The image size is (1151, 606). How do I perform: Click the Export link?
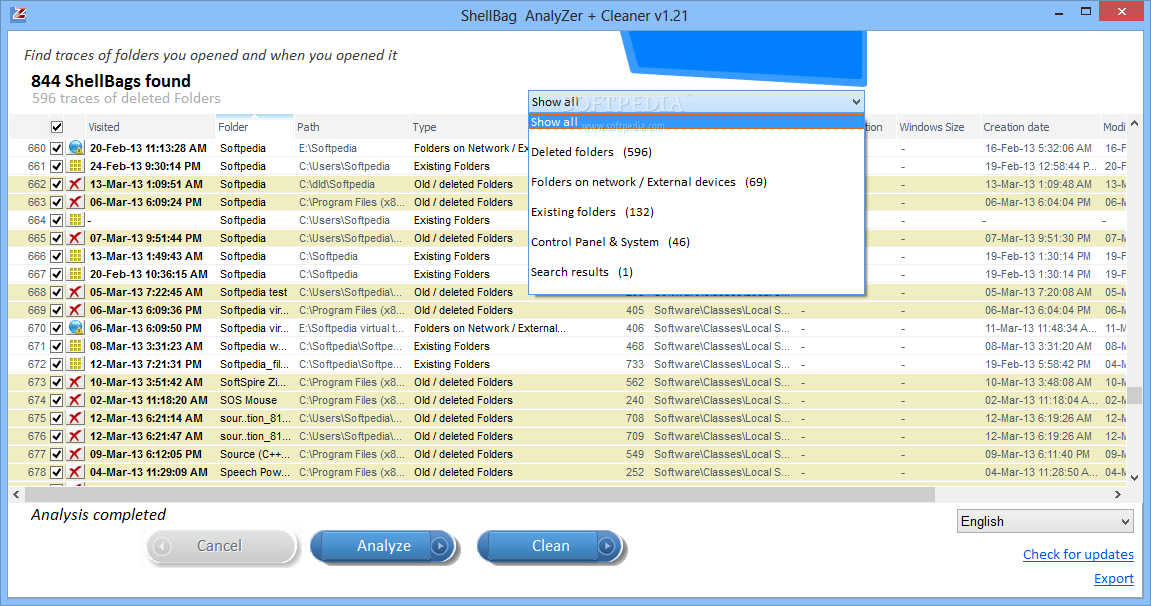click(x=1114, y=579)
